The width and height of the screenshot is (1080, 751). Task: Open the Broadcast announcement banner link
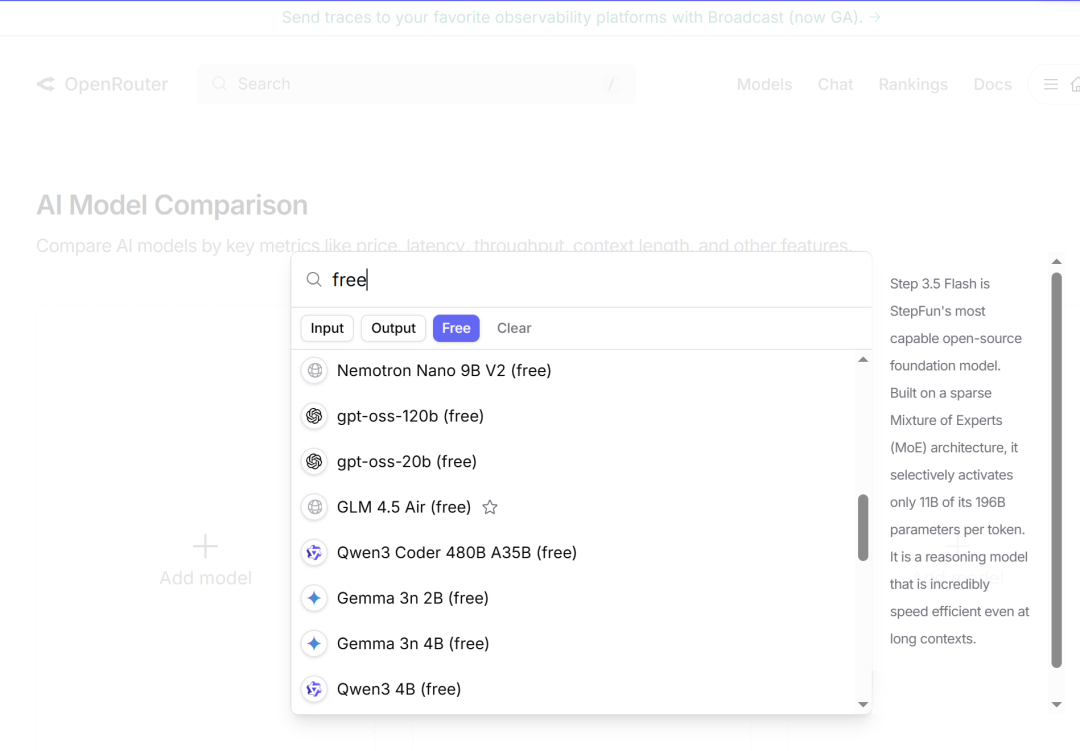coord(581,17)
